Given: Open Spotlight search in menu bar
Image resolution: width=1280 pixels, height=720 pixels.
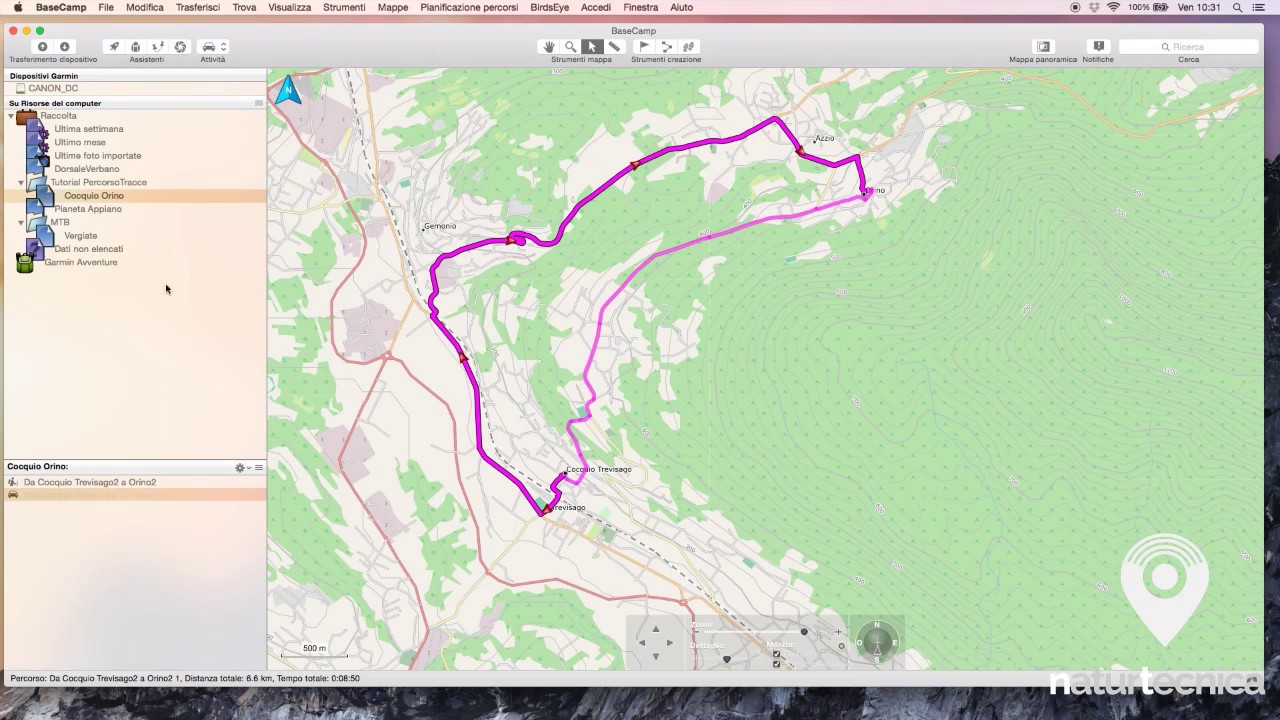Looking at the screenshot, I should (1237, 7).
